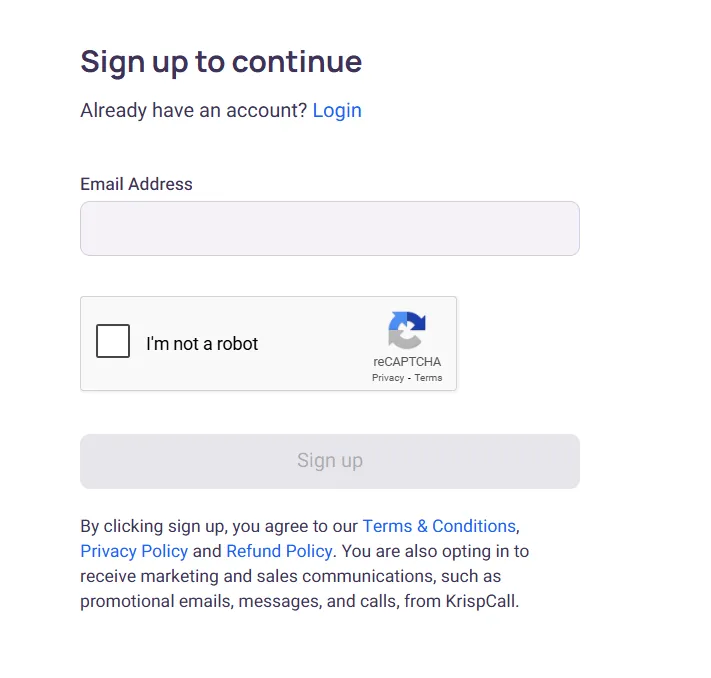Click the "I'm not a robot" label text
Viewport: 711px width, 678px height.
coord(202,344)
